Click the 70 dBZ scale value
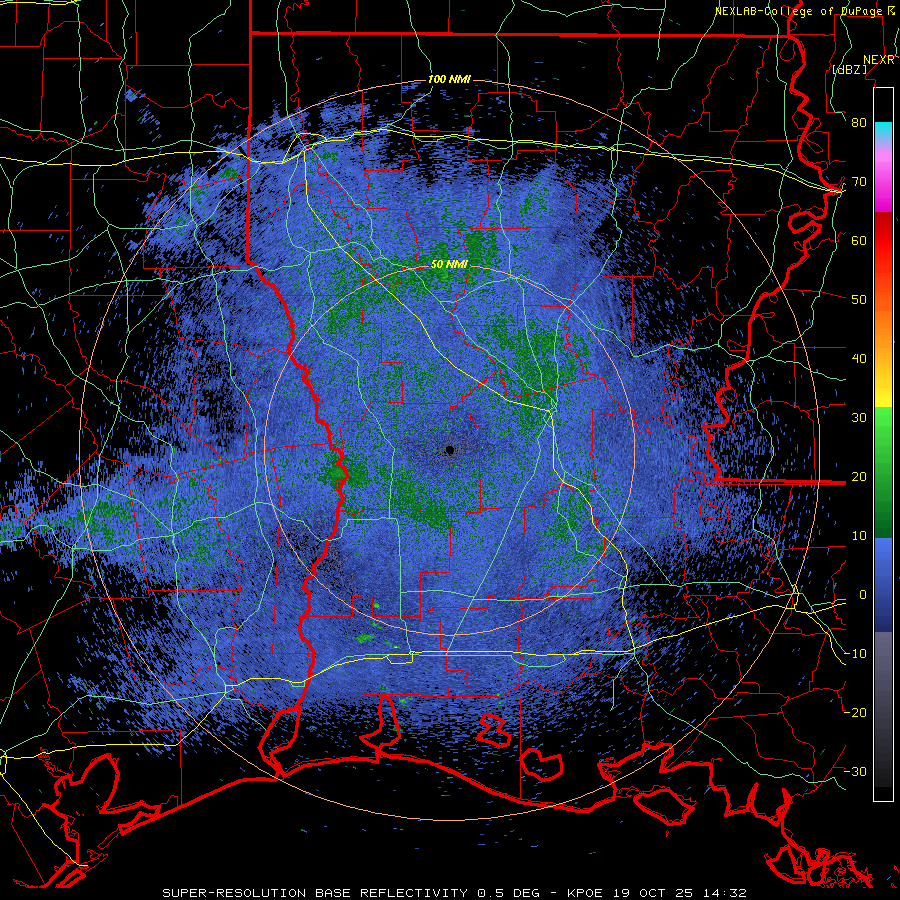Screen dimensions: 900x900 [x=859, y=182]
